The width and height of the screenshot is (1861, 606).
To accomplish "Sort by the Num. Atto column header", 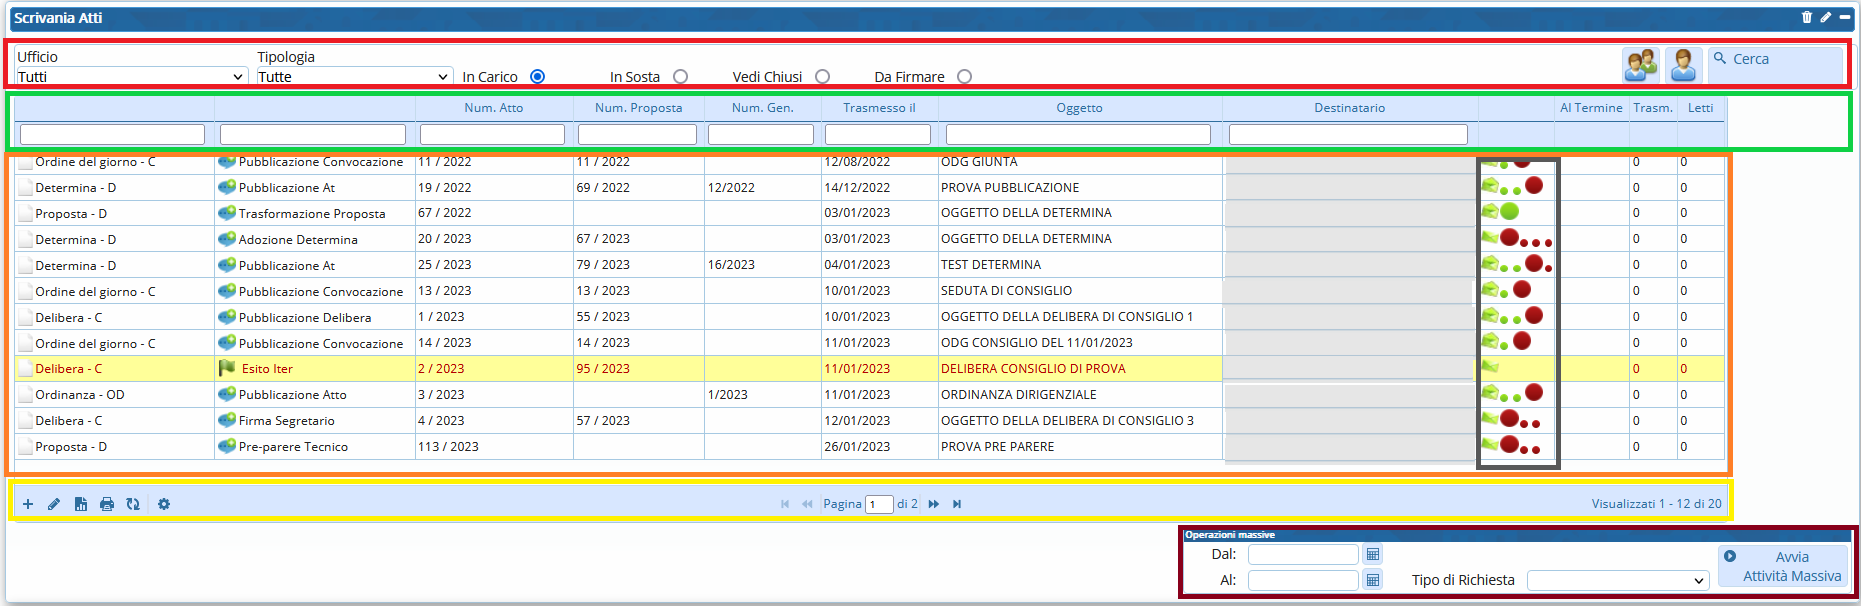I will point(493,108).
